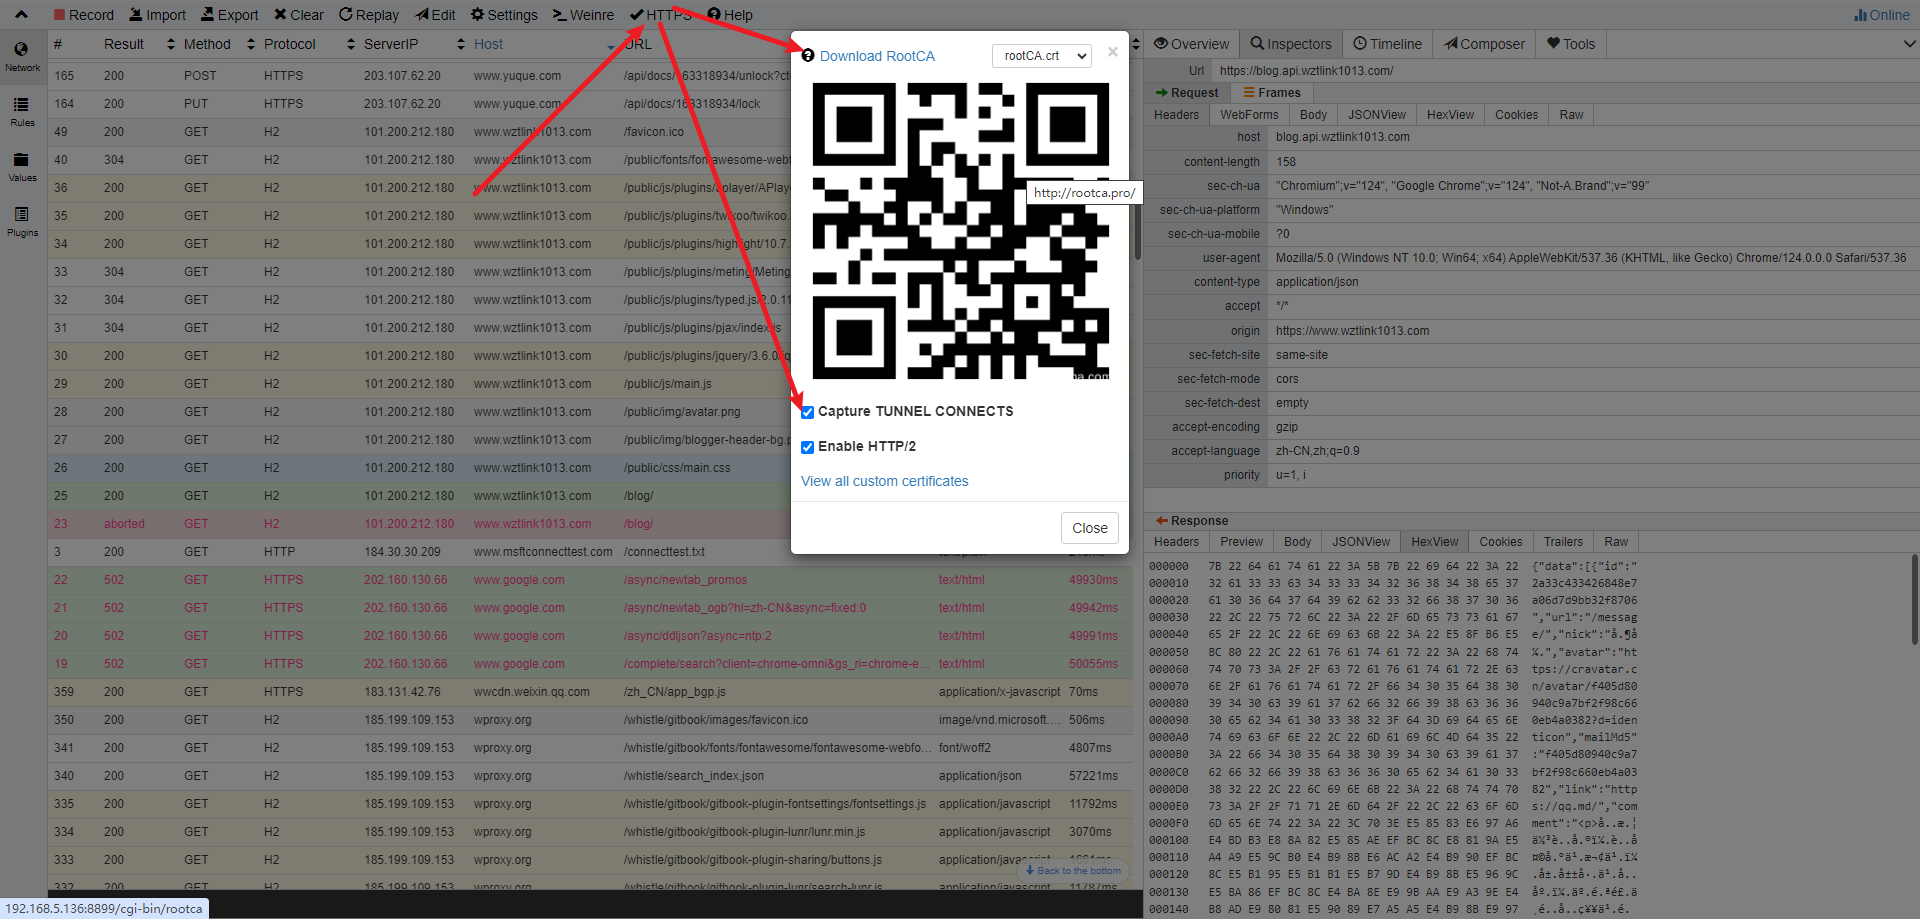The width and height of the screenshot is (1920, 919).
Task: Click the Record toolbar button
Action: pos(84,15)
